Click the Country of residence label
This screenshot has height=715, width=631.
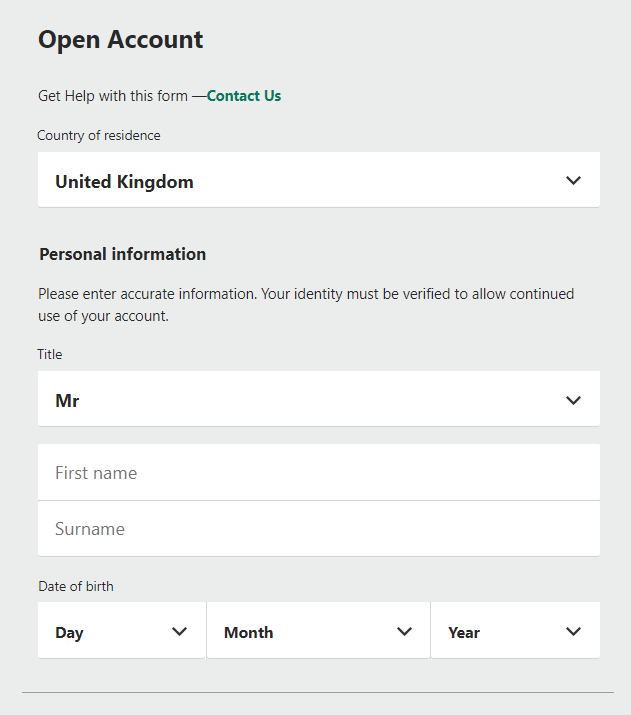click(x=98, y=135)
